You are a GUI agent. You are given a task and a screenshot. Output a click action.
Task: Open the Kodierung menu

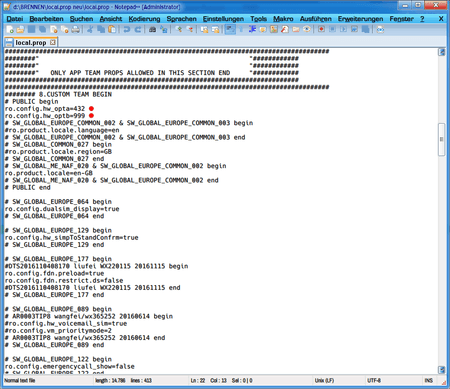pos(144,19)
